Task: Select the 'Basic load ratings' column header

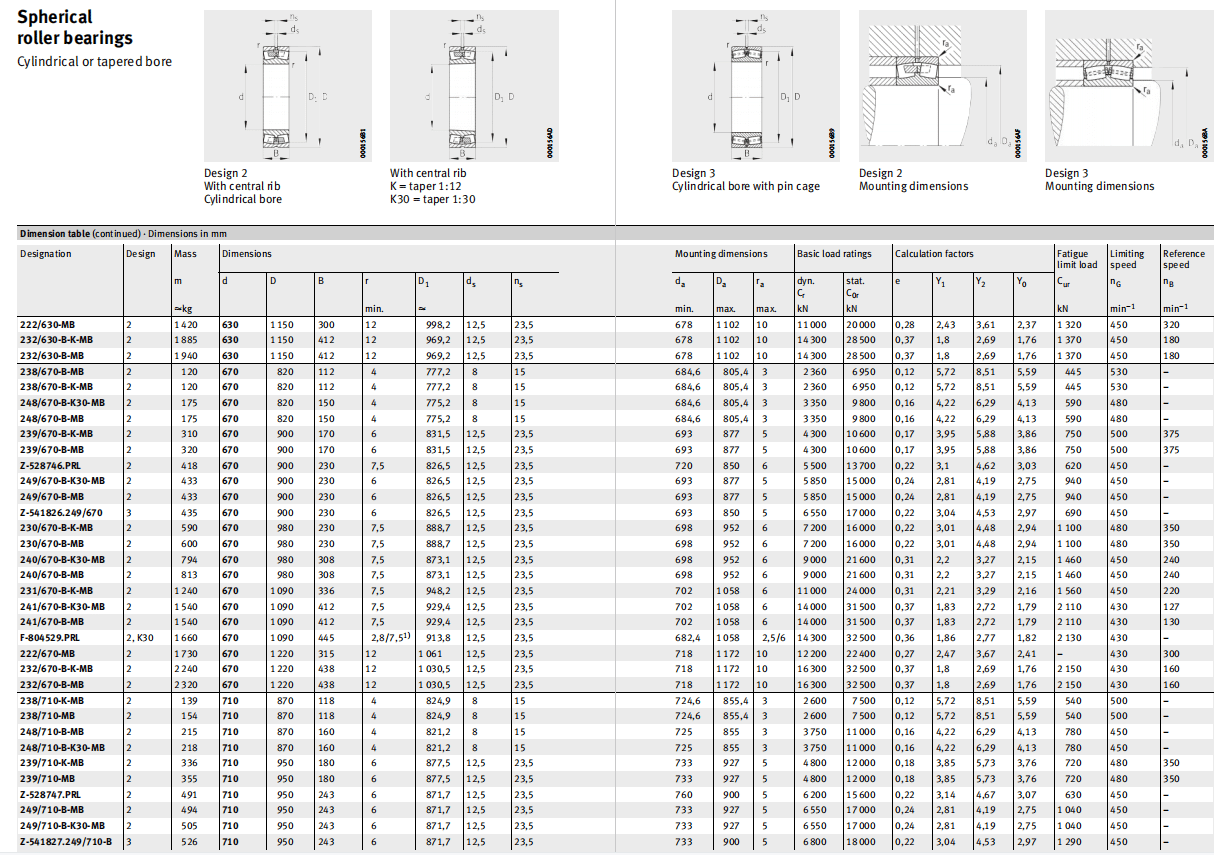Action: (x=834, y=254)
